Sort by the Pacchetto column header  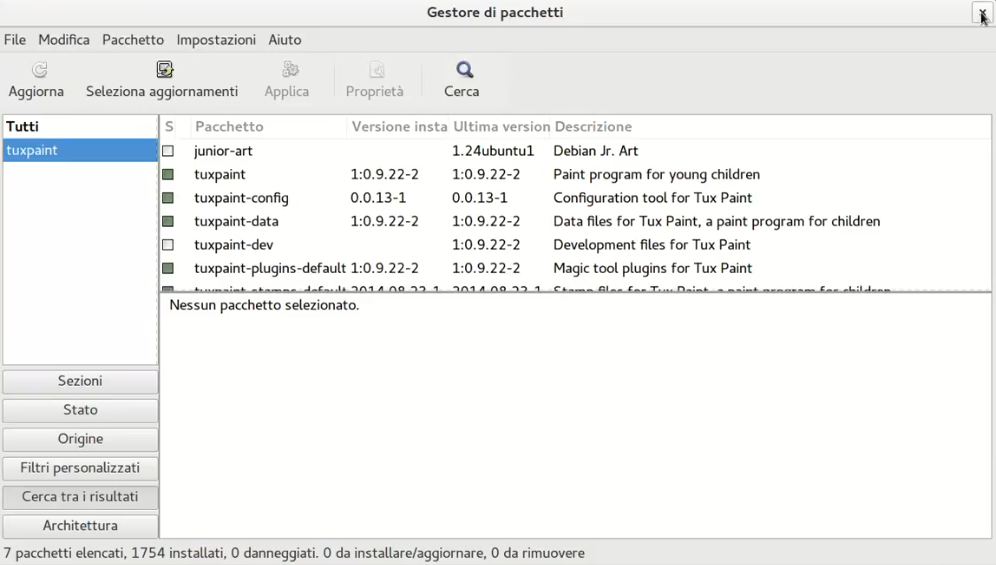point(229,127)
